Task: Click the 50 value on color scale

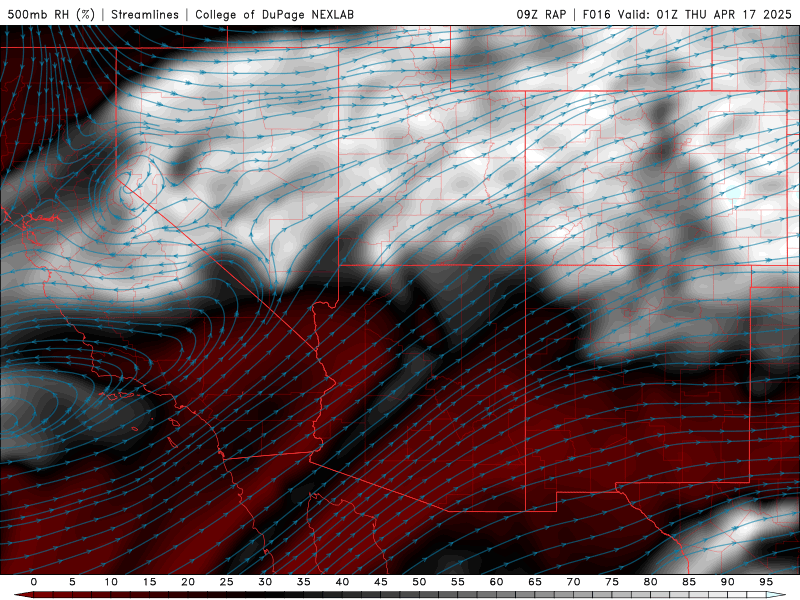Action: point(419,582)
